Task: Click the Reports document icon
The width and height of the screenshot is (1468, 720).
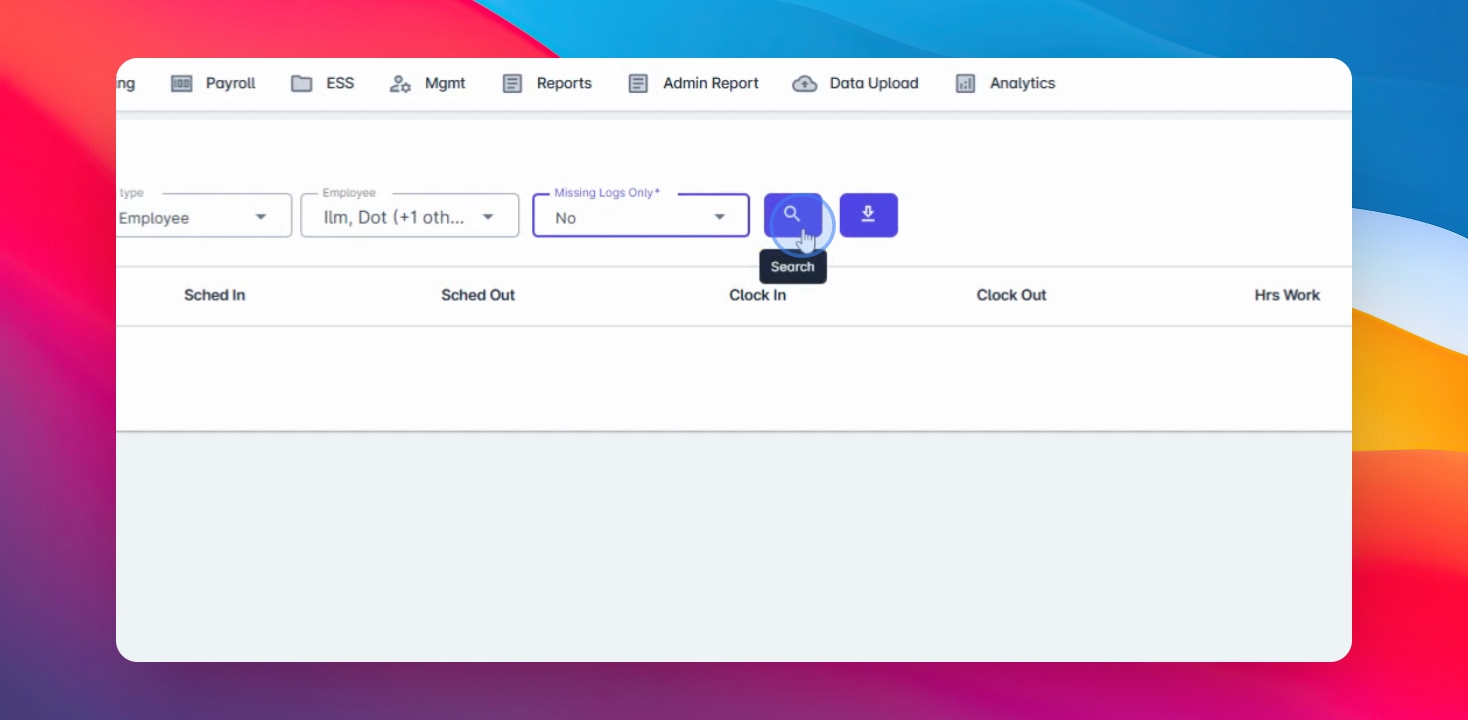Action: (x=512, y=84)
